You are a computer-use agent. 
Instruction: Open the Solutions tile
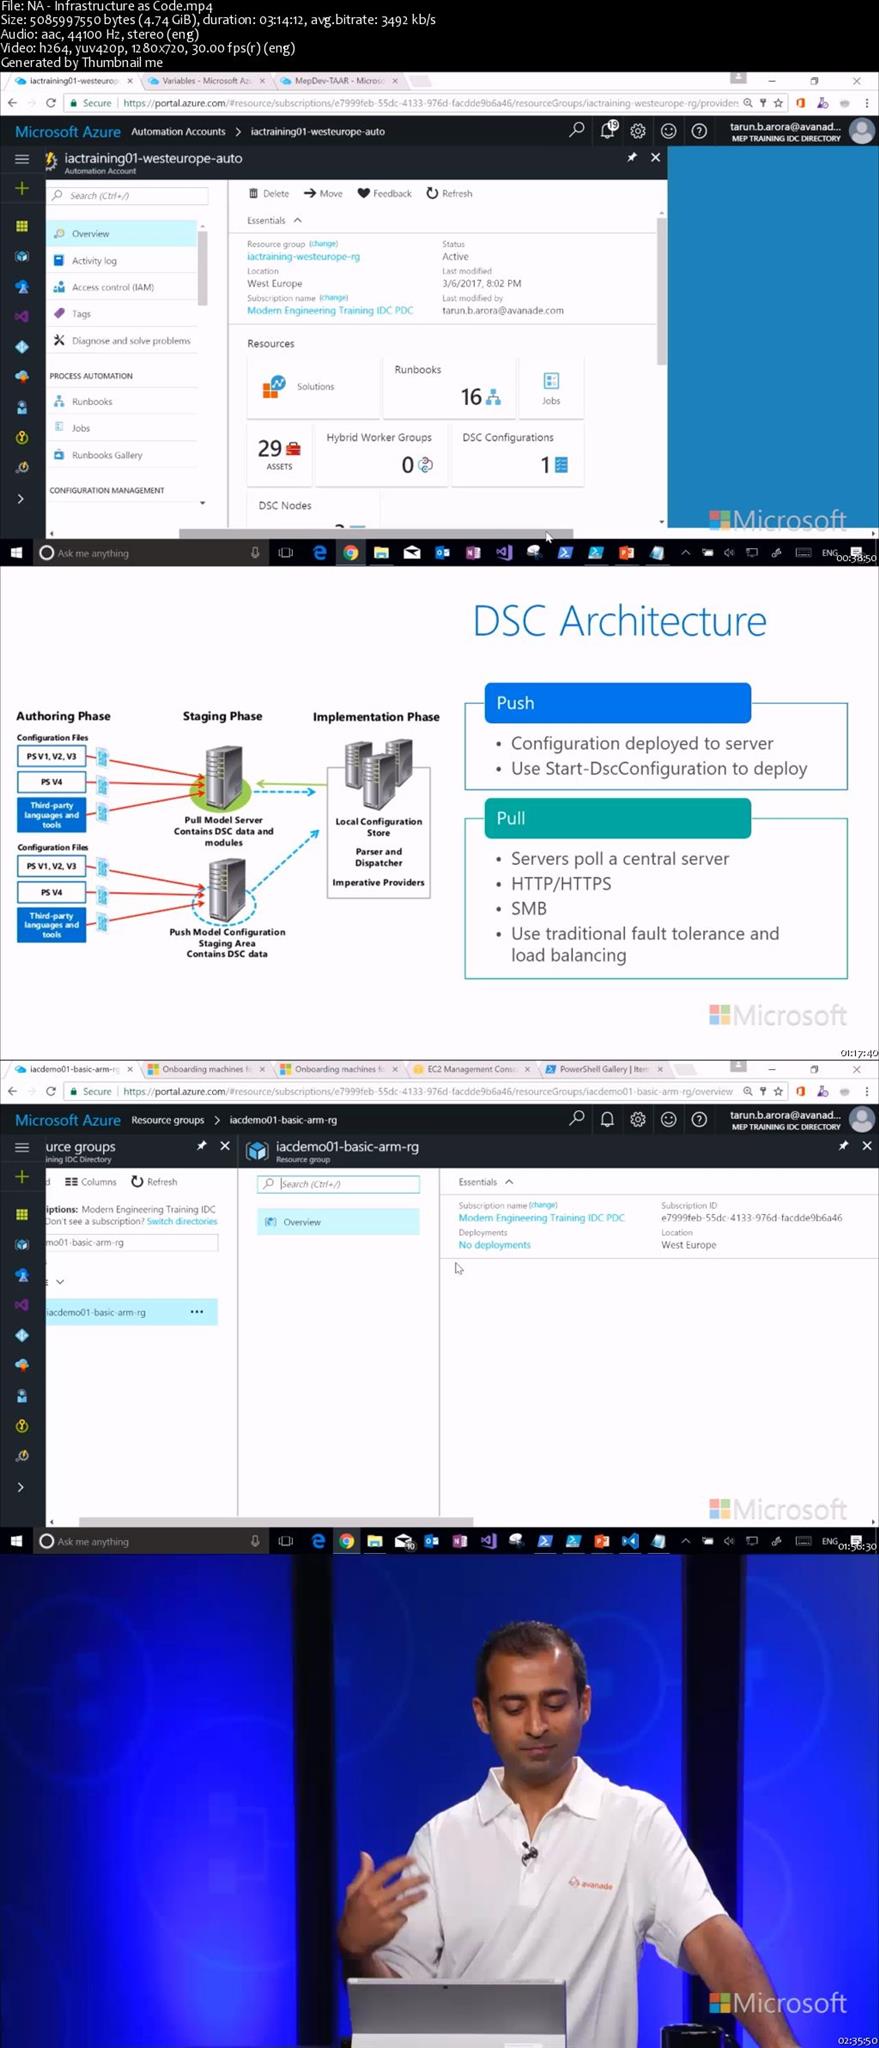[x=313, y=386]
